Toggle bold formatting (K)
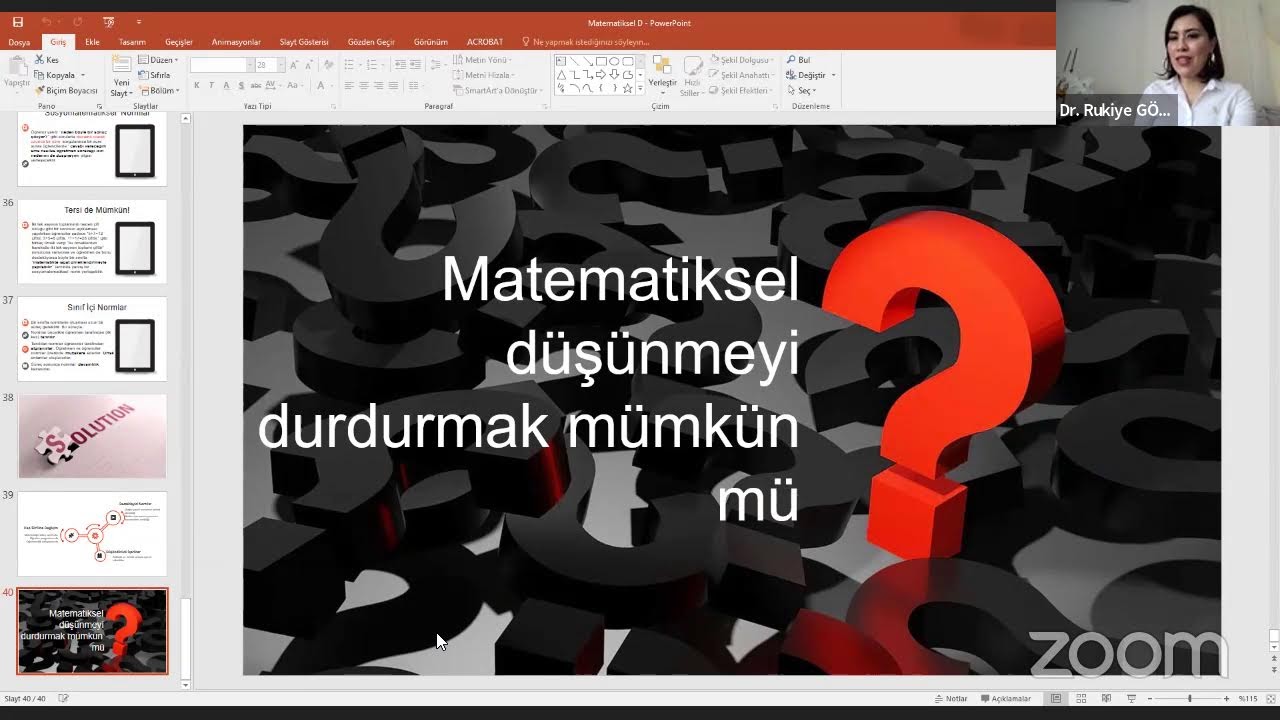This screenshot has height=720, width=1280. point(197,86)
